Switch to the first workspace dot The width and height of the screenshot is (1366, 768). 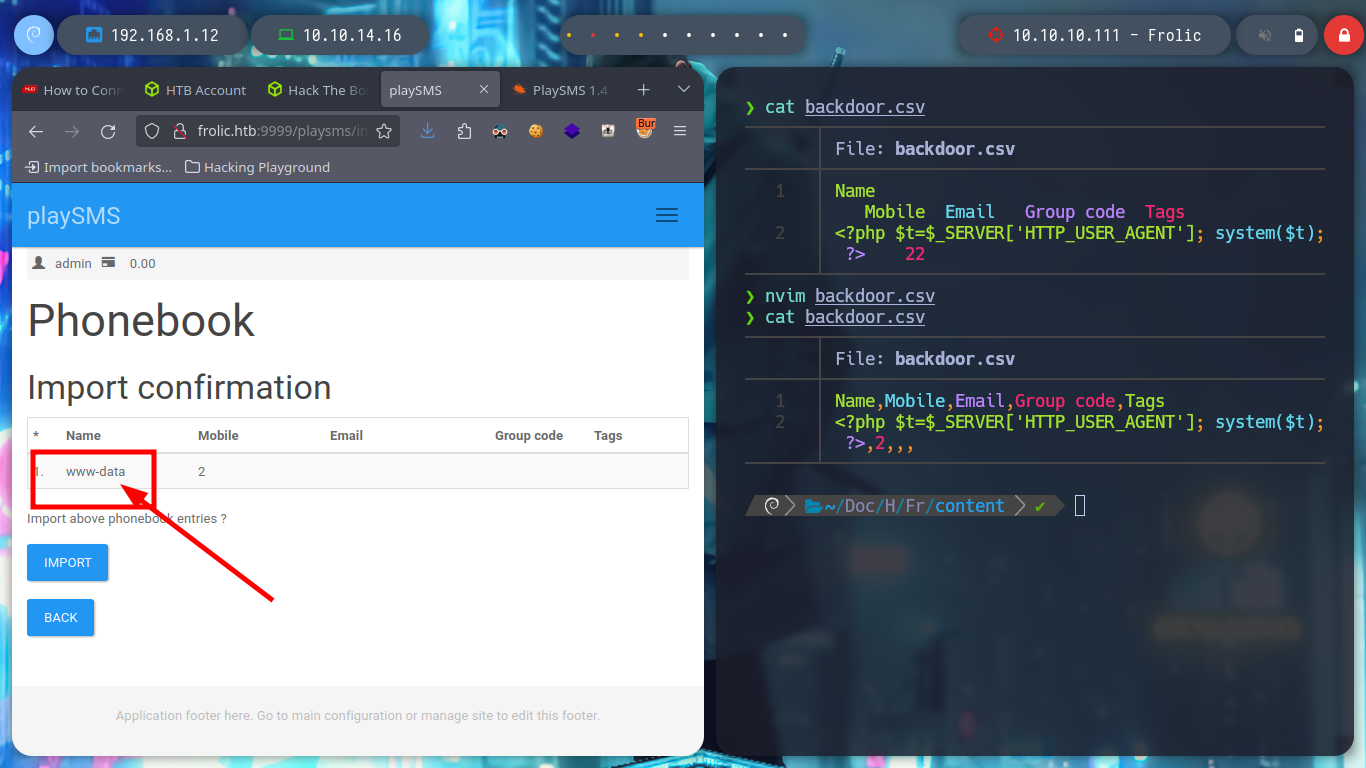(569, 36)
